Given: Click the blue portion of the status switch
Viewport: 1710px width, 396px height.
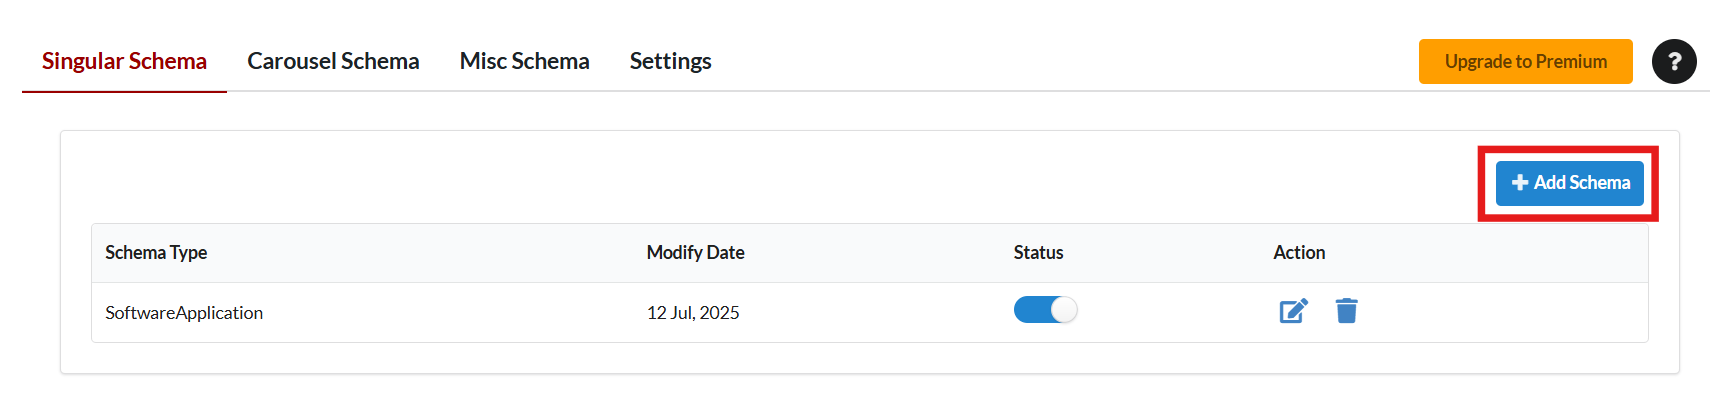Looking at the screenshot, I should pyautogui.click(x=1032, y=310).
